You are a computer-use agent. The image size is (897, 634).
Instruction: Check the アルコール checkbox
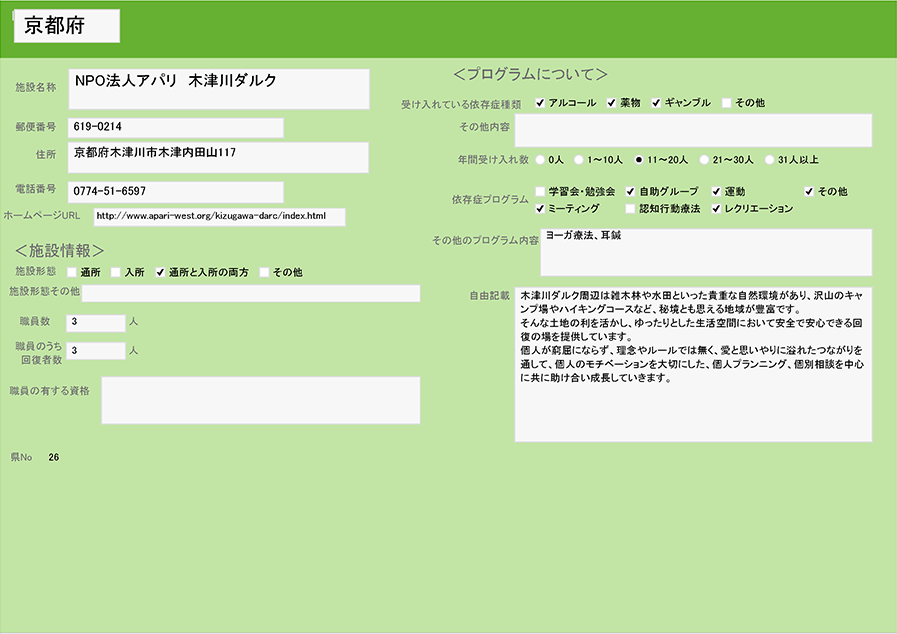coord(541,103)
